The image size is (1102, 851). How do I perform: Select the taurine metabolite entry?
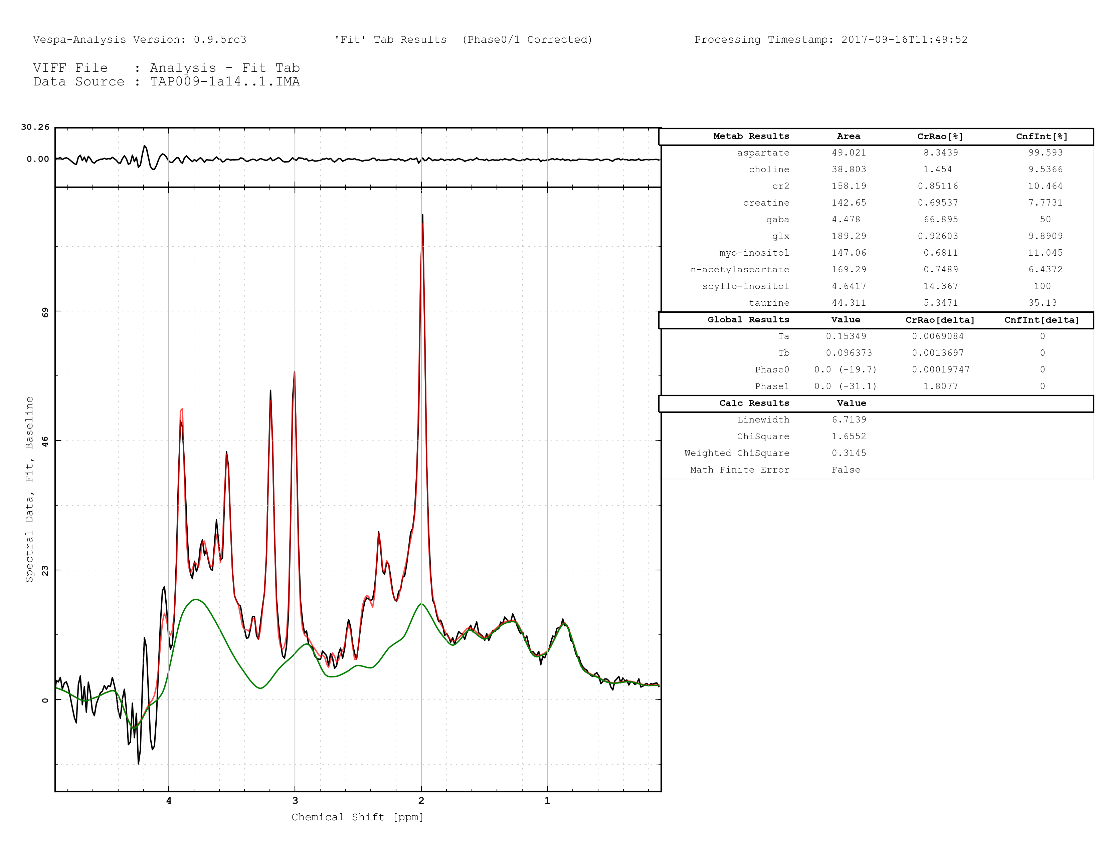coord(770,303)
